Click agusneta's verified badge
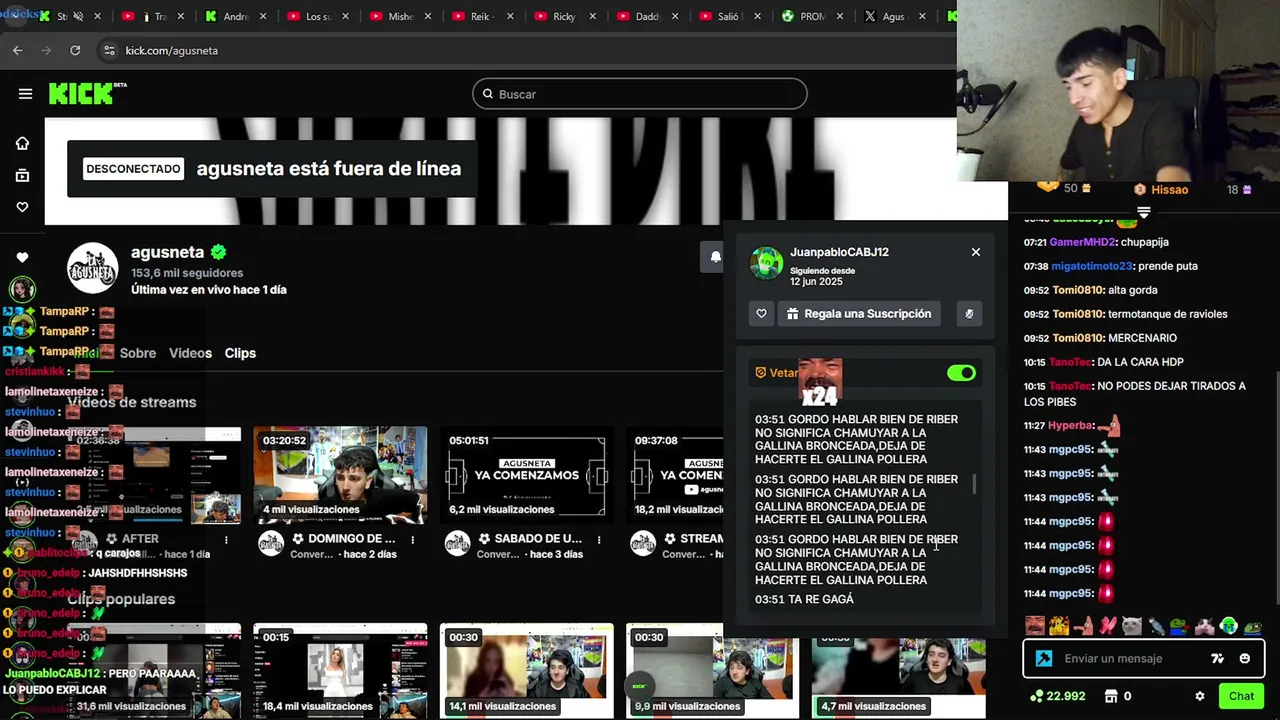 pos(218,252)
